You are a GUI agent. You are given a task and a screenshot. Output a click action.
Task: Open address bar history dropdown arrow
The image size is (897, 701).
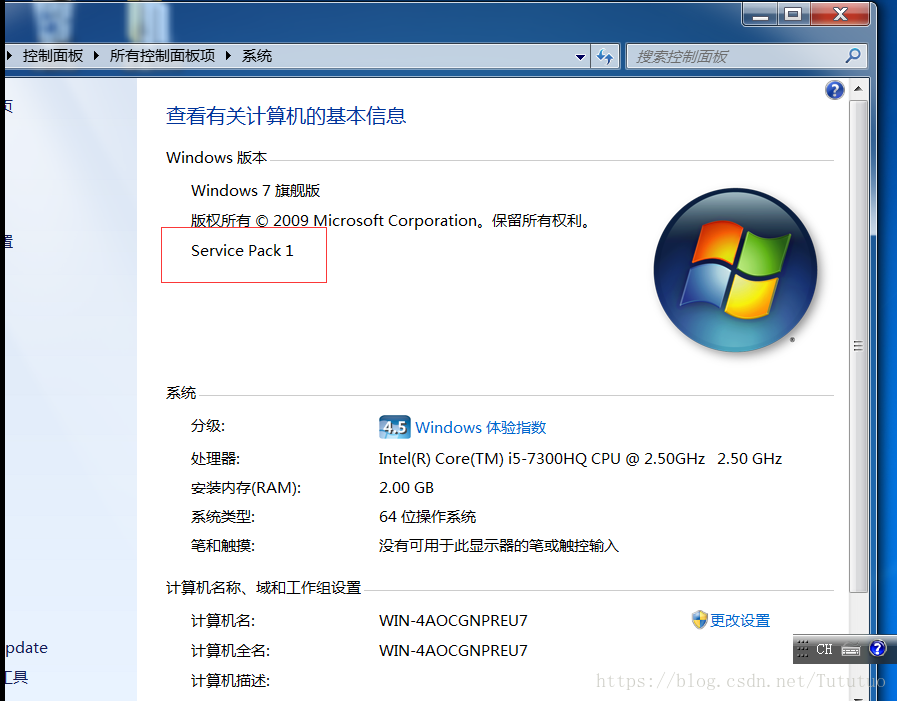(580, 57)
